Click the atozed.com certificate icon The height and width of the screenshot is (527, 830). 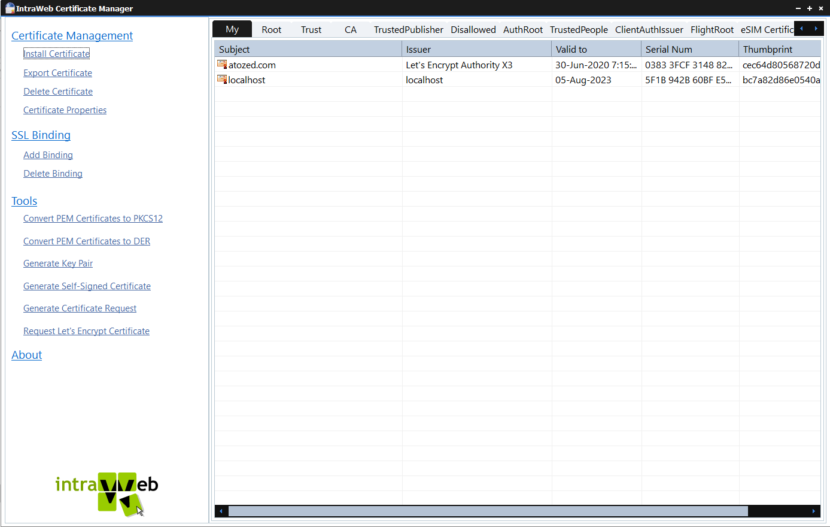click(222, 65)
